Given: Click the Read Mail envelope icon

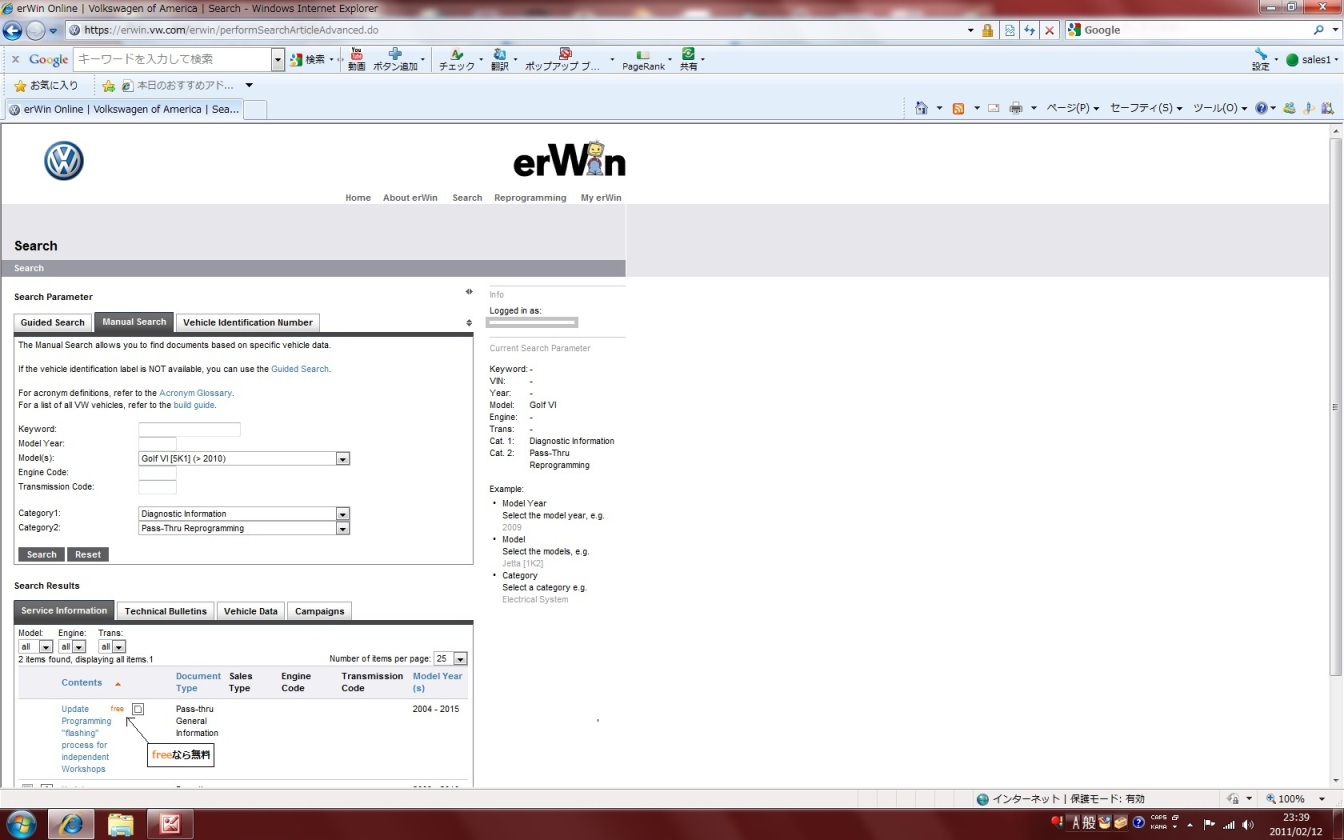Looking at the screenshot, I should pos(994,108).
